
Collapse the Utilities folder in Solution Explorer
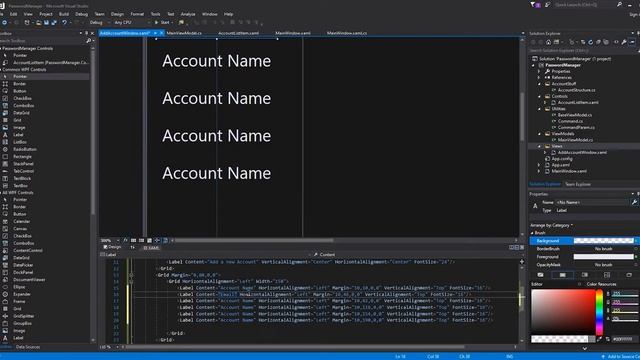[540, 109]
